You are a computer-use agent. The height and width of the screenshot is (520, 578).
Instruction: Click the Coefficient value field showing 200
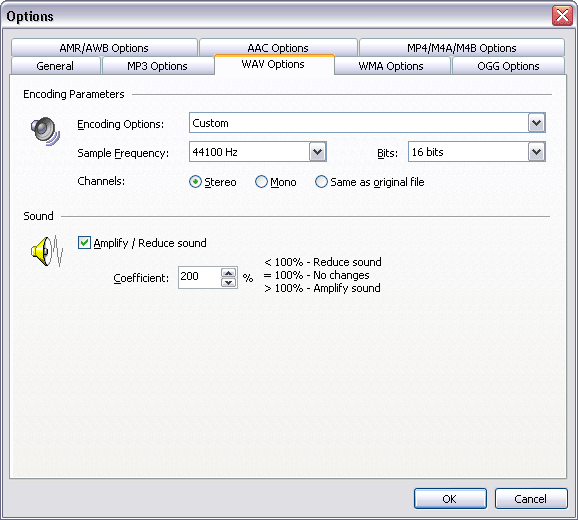[x=199, y=277]
